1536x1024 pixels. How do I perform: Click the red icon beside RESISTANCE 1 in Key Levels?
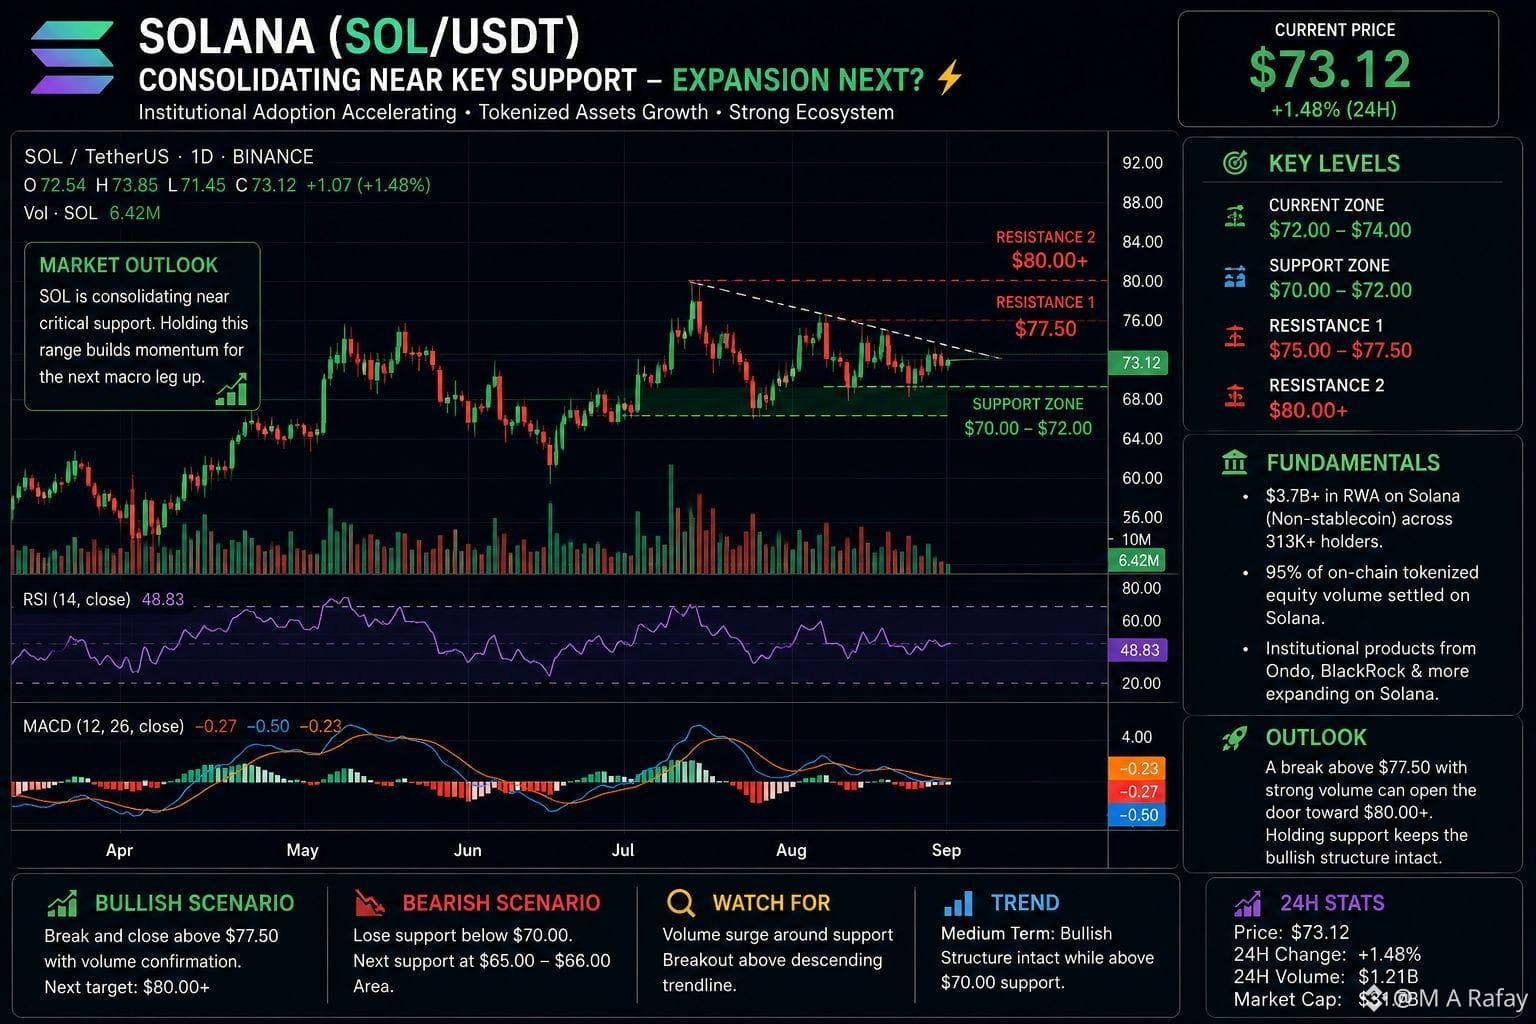pos(1235,336)
